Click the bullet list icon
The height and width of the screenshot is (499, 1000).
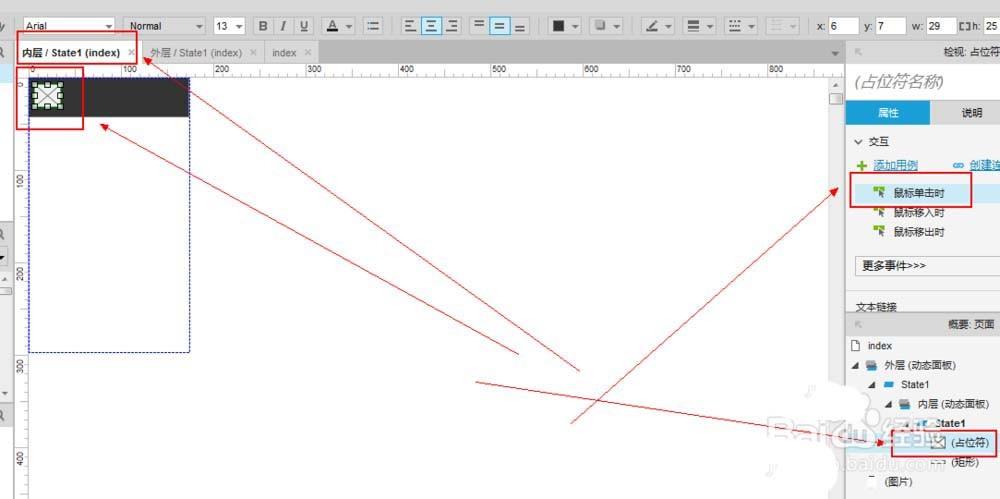pos(373,26)
